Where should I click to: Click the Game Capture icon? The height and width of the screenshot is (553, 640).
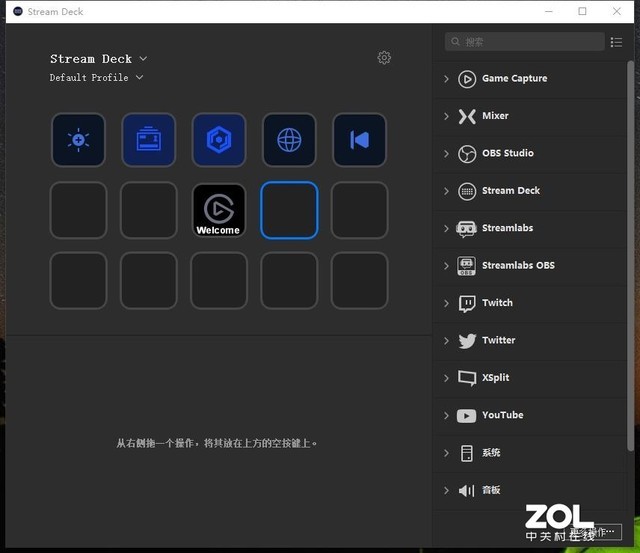467,79
